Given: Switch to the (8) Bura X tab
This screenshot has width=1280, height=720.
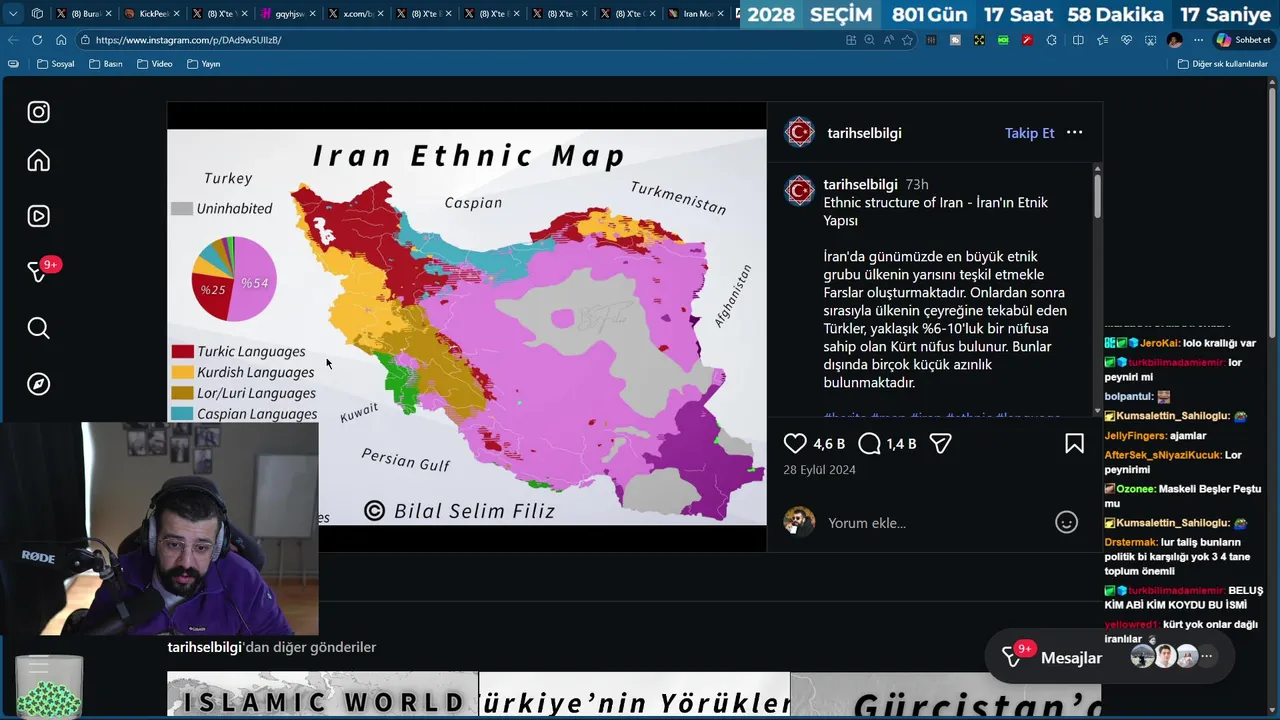Looking at the screenshot, I should (82, 13).
